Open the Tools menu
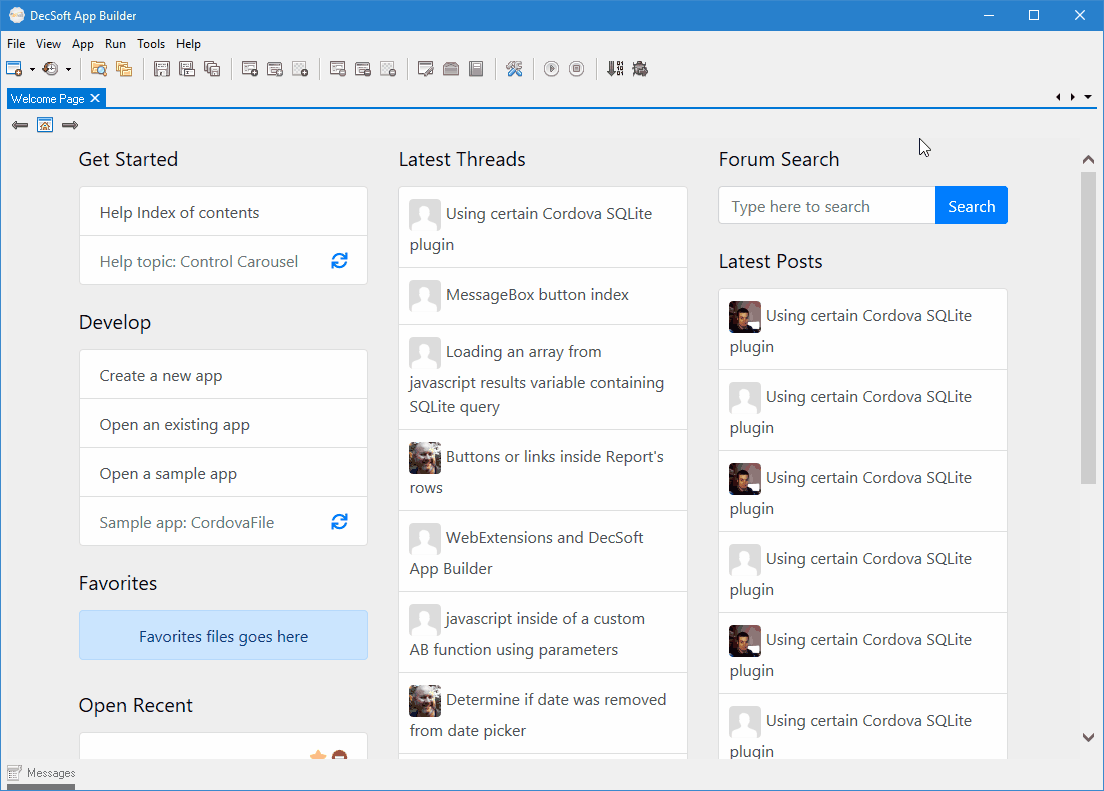This screenshot has width=1104, height=791. (x=151, y=44)
